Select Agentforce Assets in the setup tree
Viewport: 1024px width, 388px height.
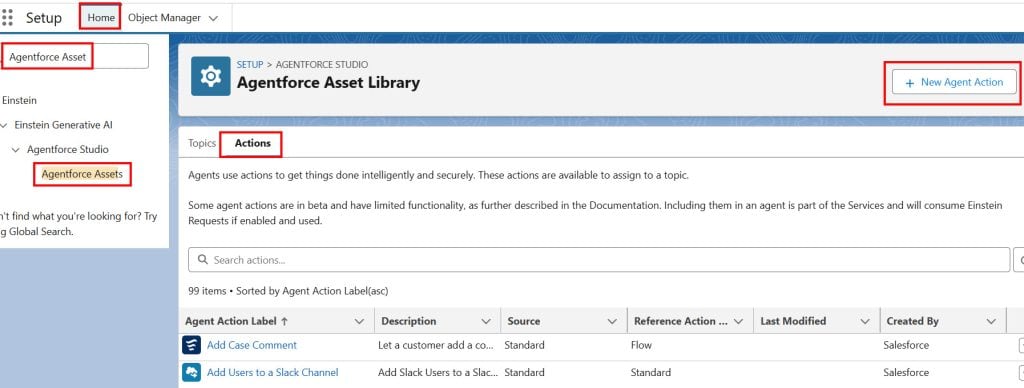(x=82, y=174)
